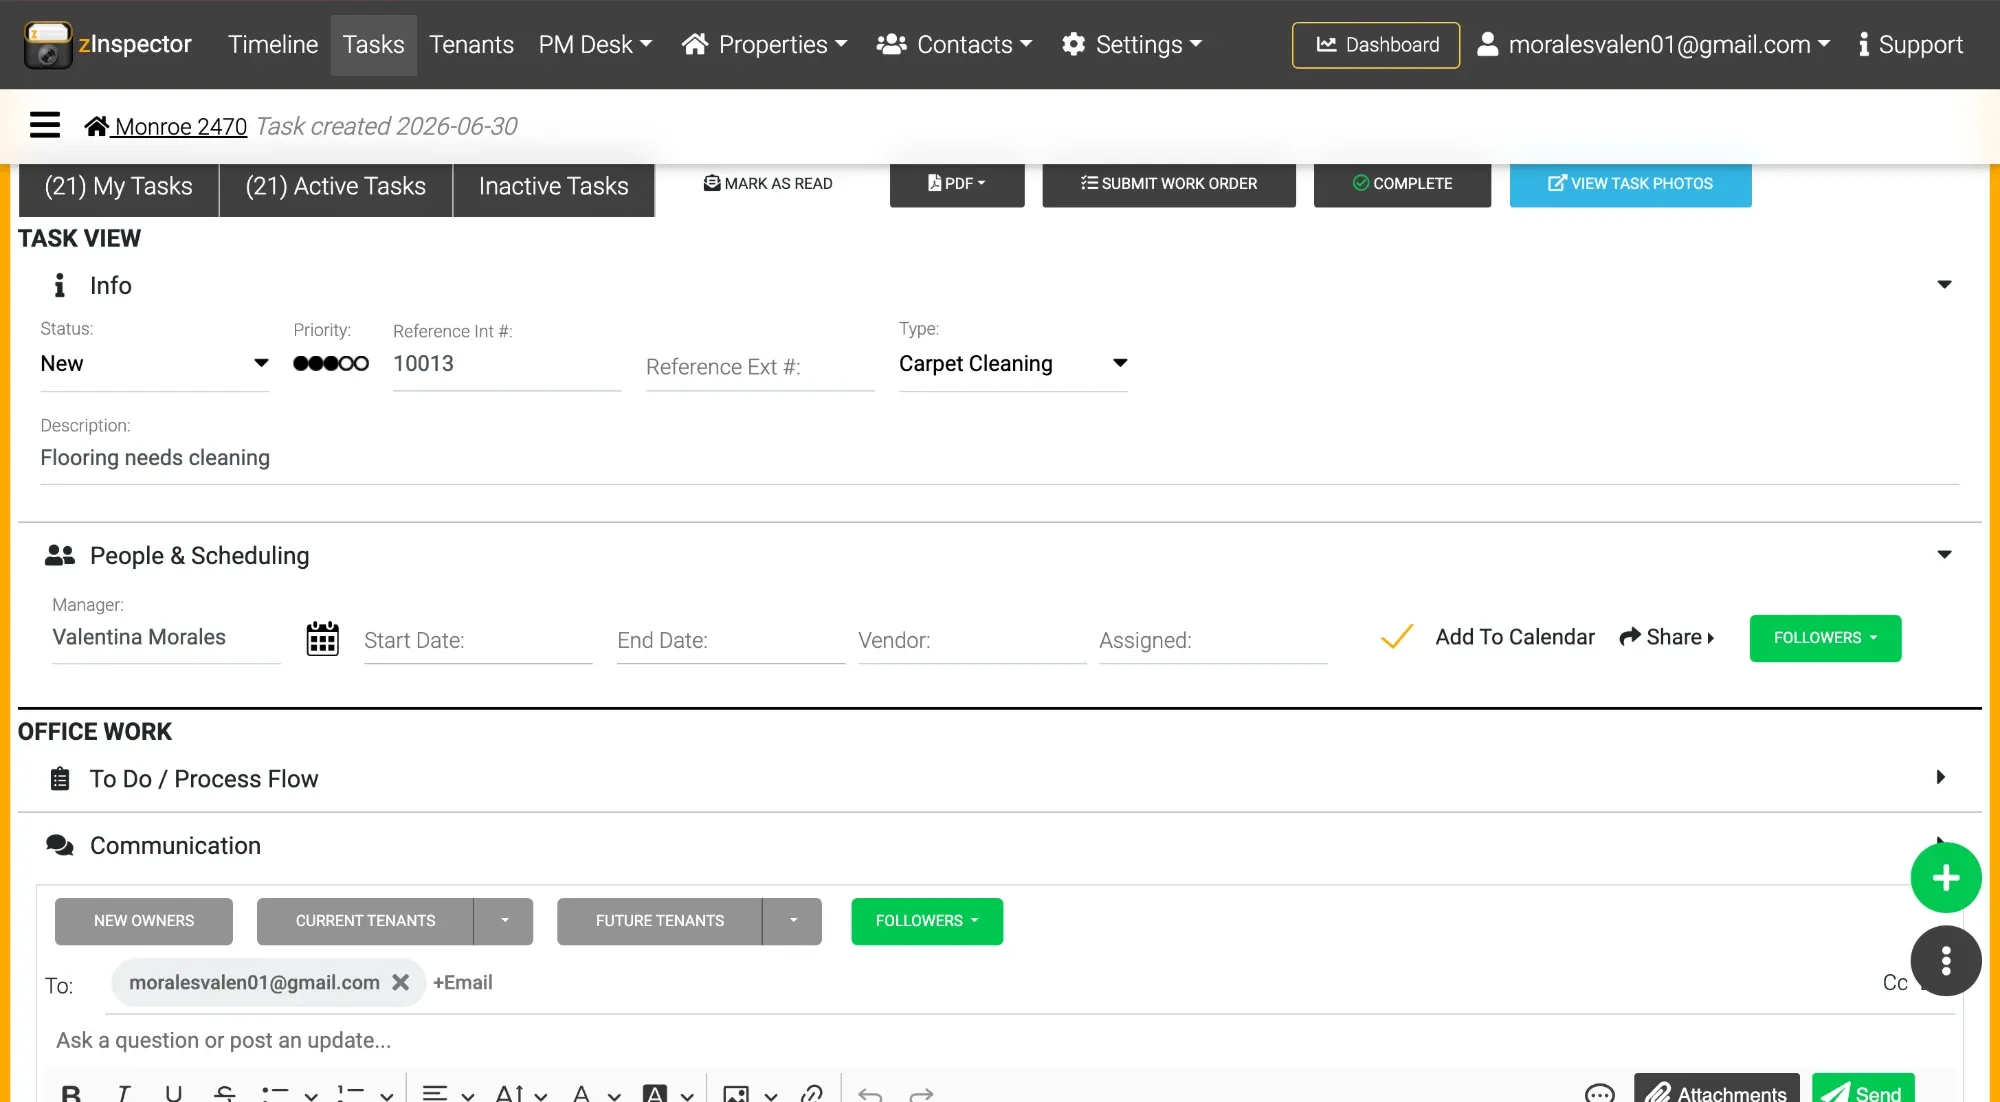This screenshot has height=1102, width=2000.
Task: Click the insert image icon
Action: click(736, 1093)
